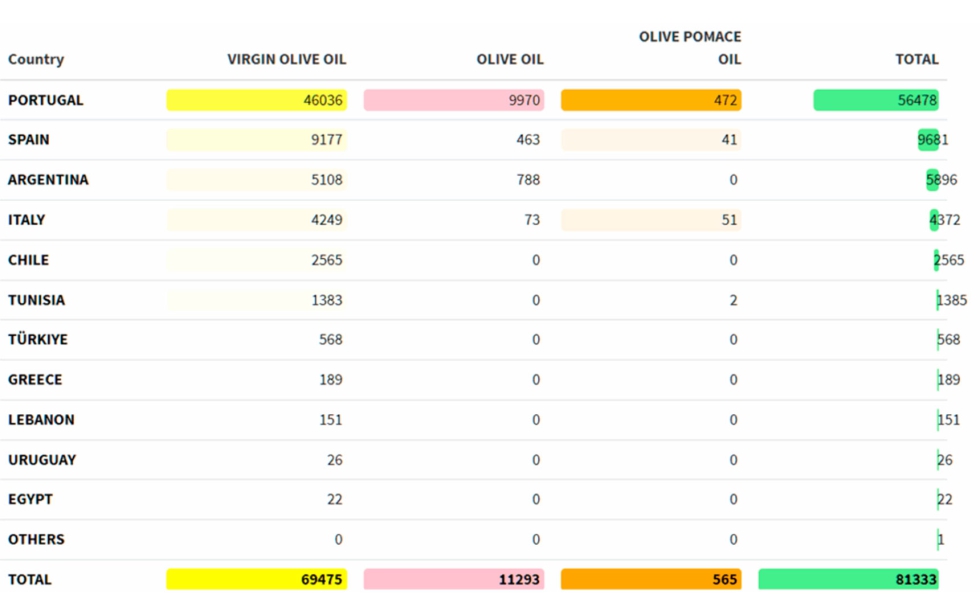Click Egypt virgin olive oil value 22
The height and width of the screenshot is (615, 980).
(x=334, y=499)
